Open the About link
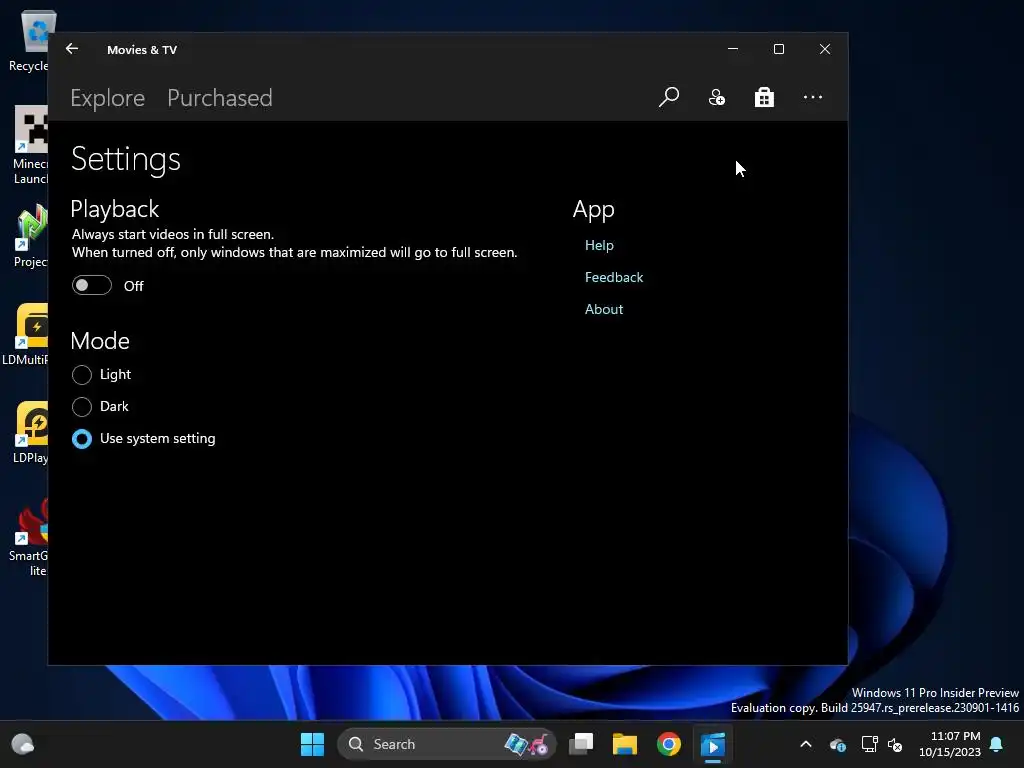The image size is (1024, 768). (603, 309)
